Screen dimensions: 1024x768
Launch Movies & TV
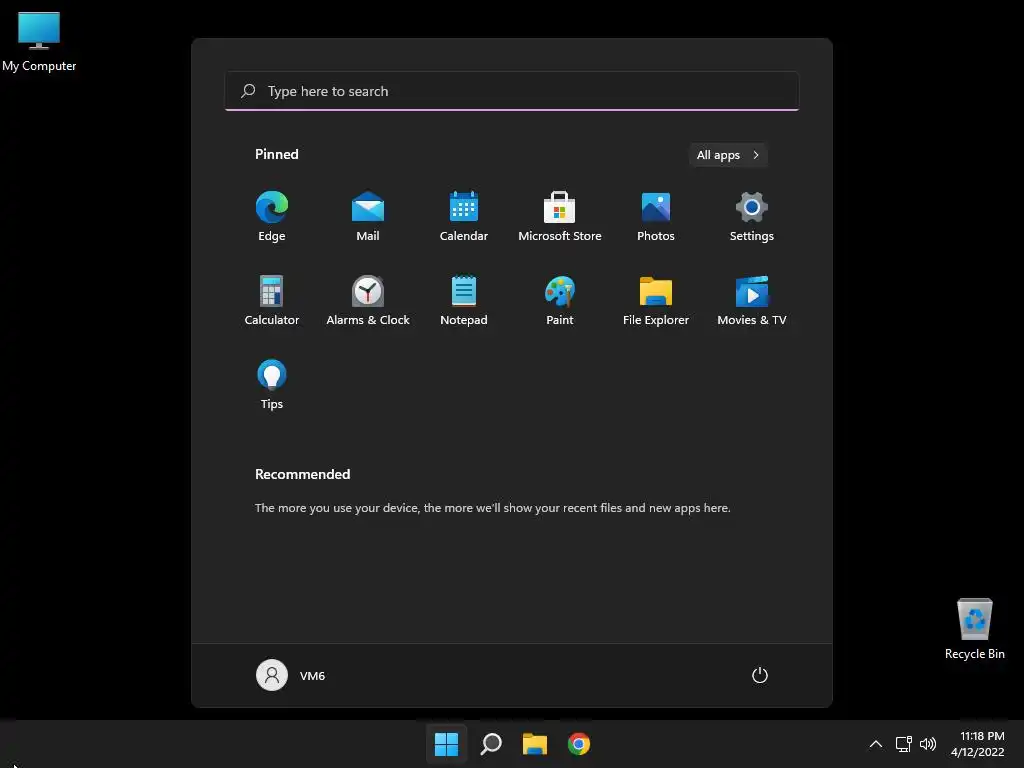pos(752,300)
